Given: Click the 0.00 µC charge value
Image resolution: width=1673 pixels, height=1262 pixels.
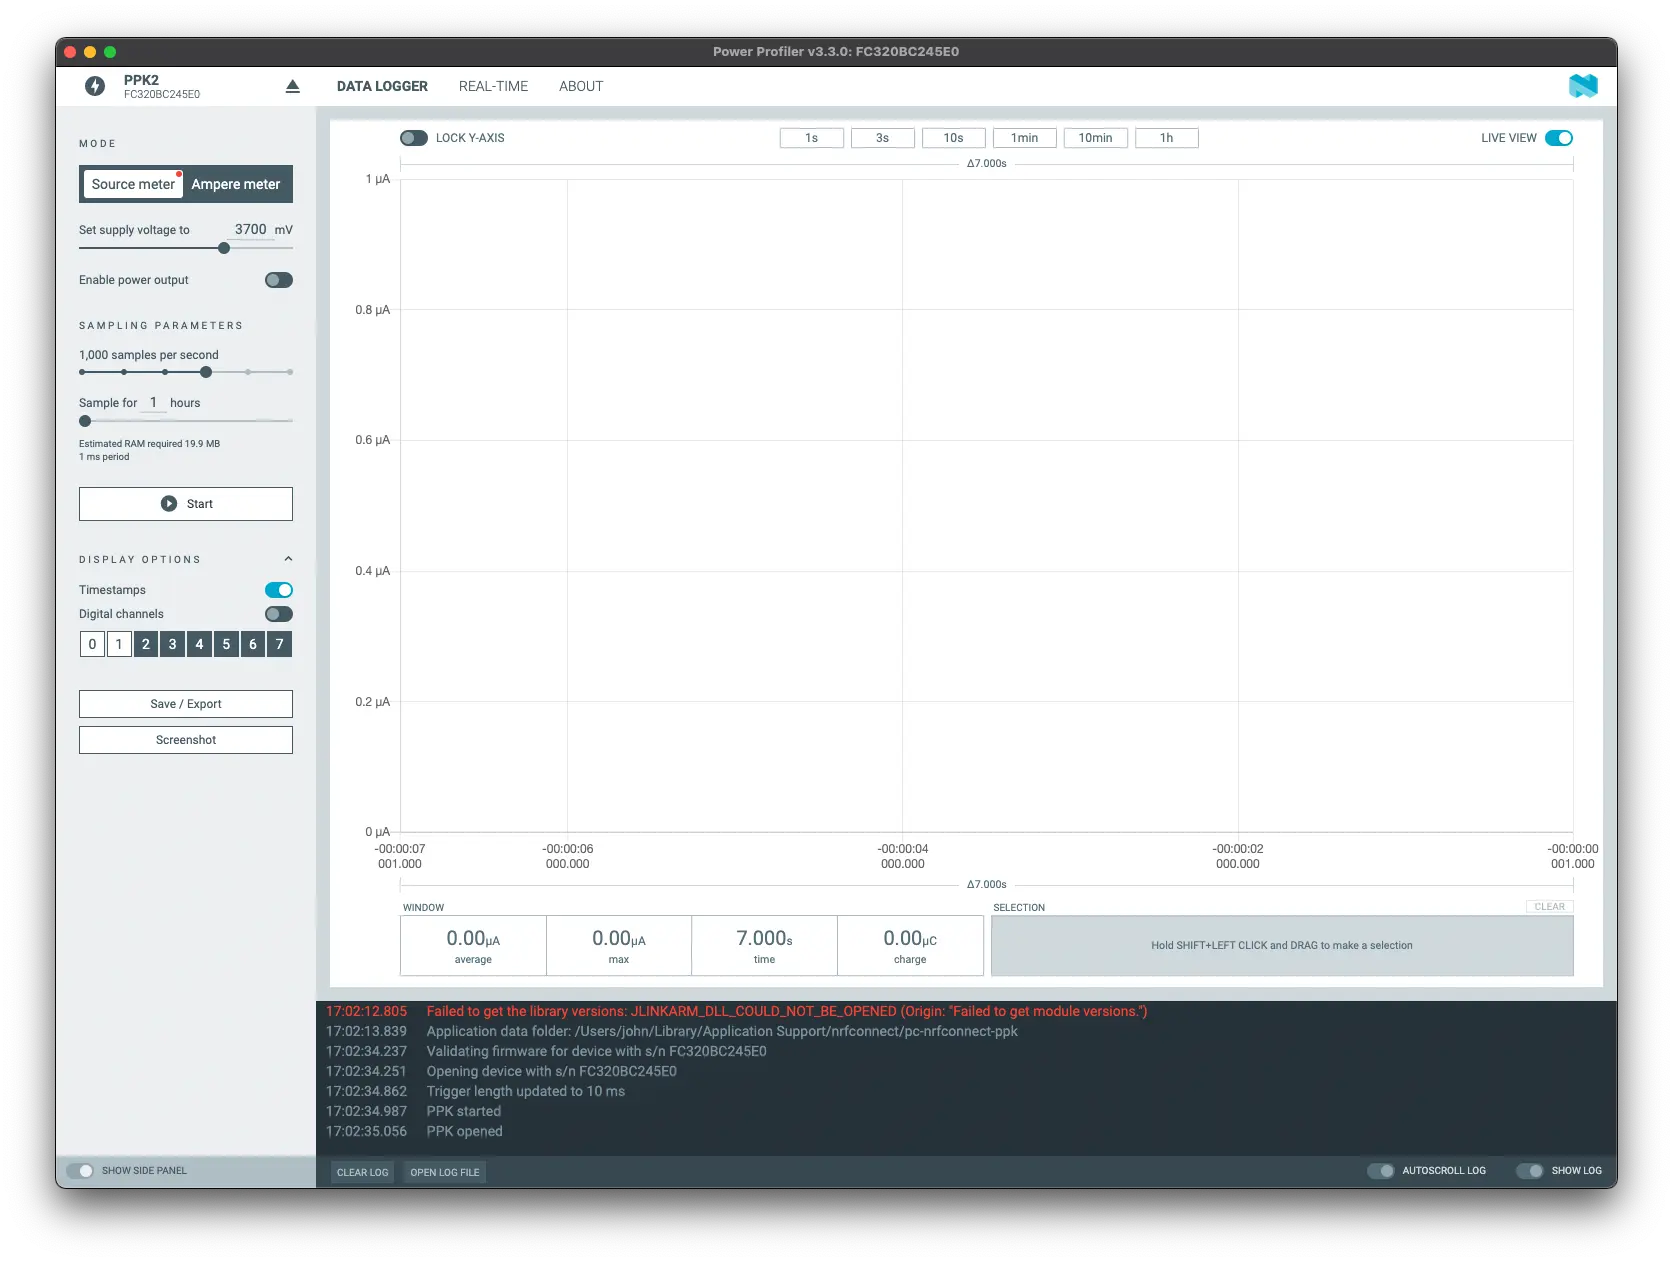Looking at the screenshot, I should tap(910, 939).
